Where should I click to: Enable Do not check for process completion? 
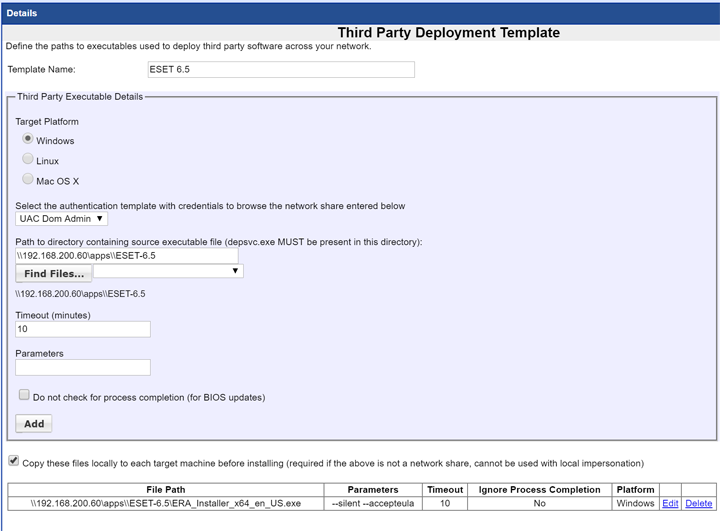[x=24, y=396]
